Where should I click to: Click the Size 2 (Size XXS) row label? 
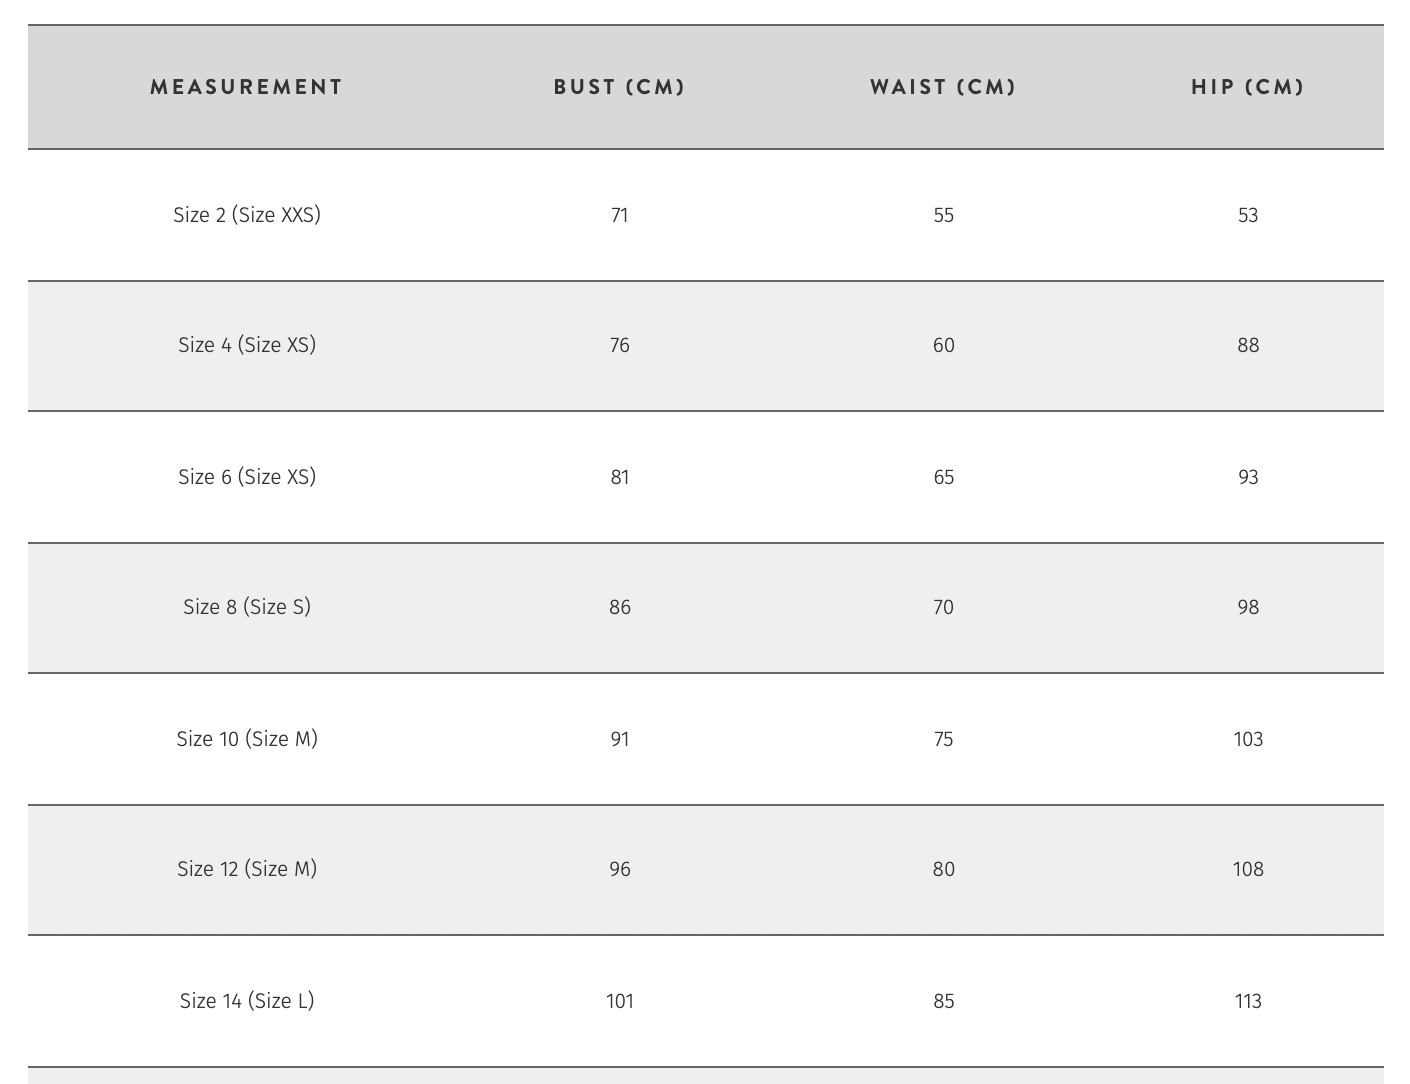click(x=247, y=215)
